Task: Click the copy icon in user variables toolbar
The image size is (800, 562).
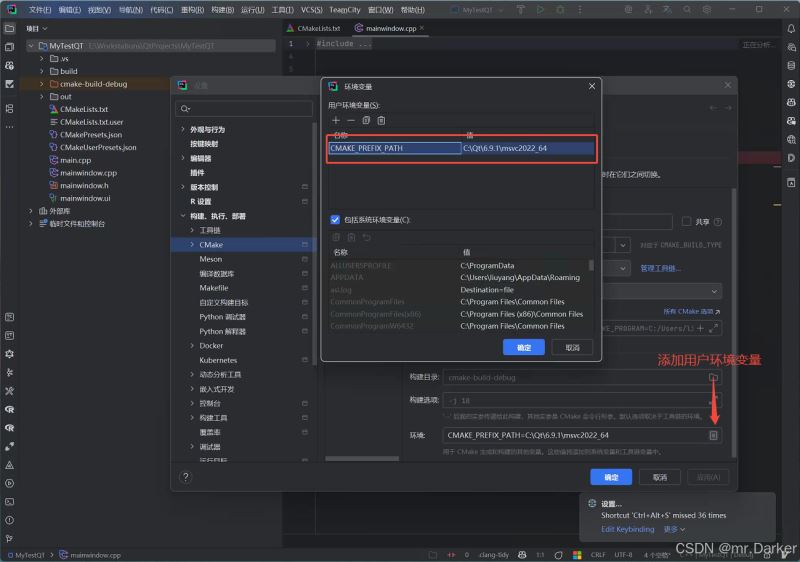Action: [x=366, y=120]
